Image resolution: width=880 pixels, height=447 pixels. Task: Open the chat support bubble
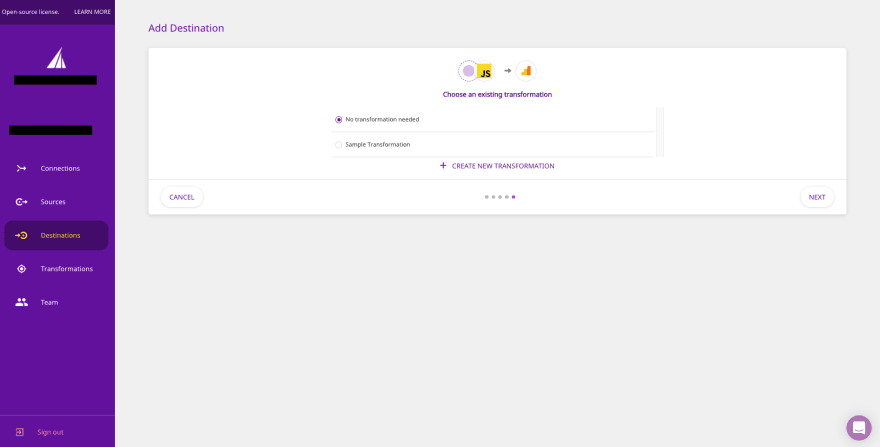point(858,427)
